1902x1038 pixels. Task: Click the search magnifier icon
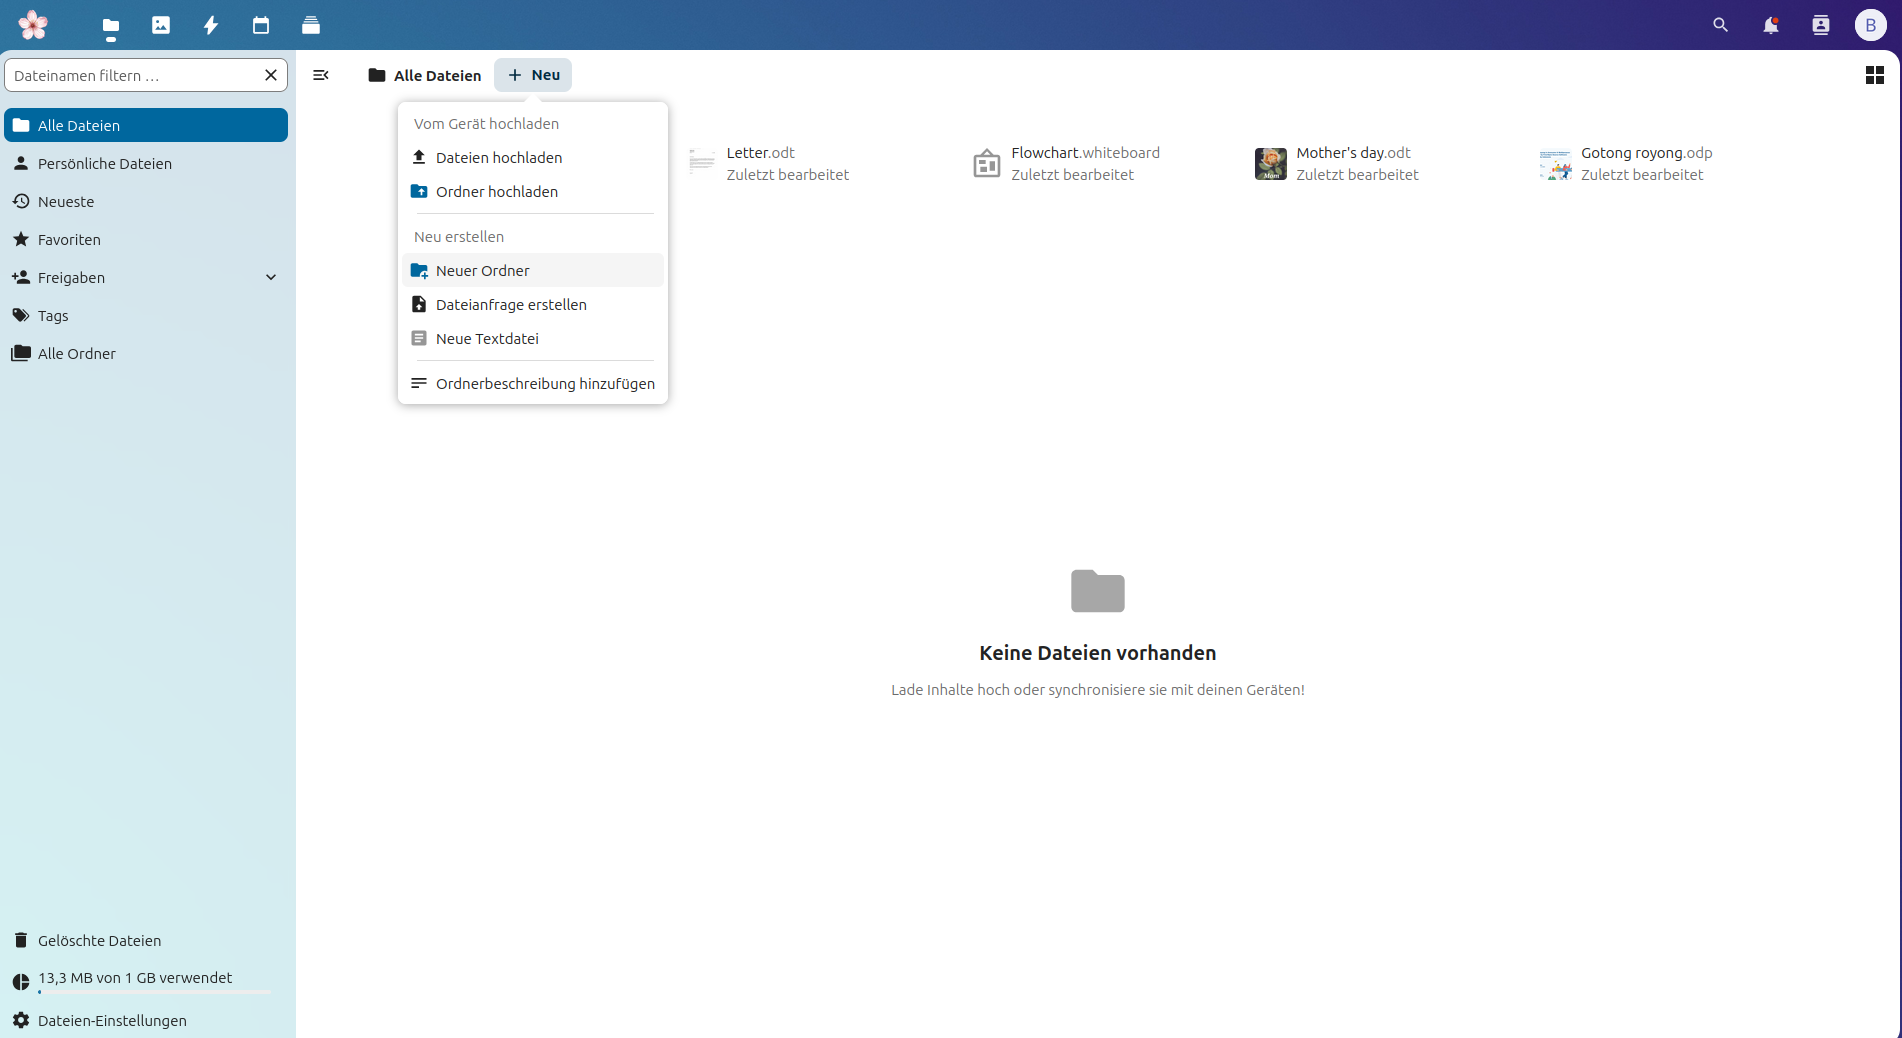click(x=1720, y=25)
